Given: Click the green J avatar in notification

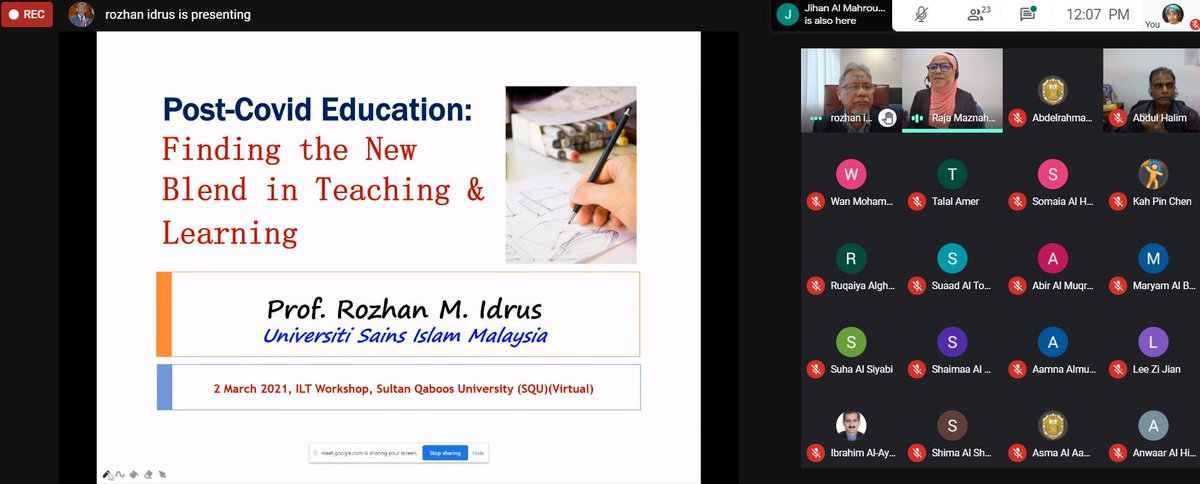Looking at the screenshot, I should [x=788, y=14].
